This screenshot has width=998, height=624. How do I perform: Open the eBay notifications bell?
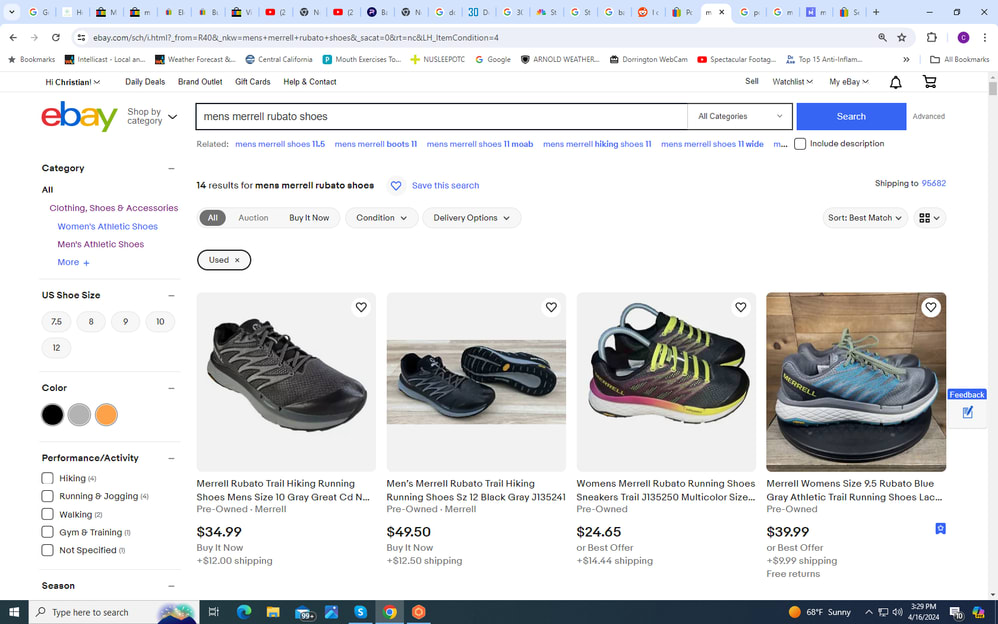click(896, 82)
